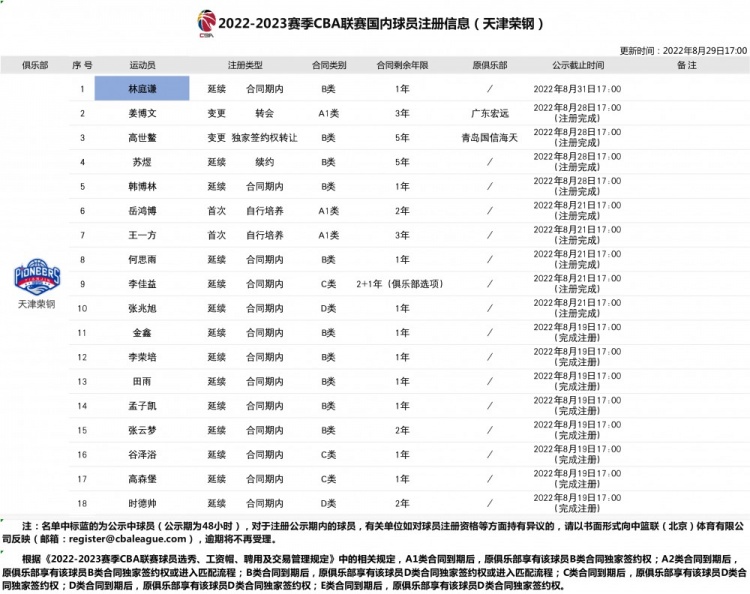750x594 pixels.
Task: Click the 备注 column header
Action: point(687,65)
